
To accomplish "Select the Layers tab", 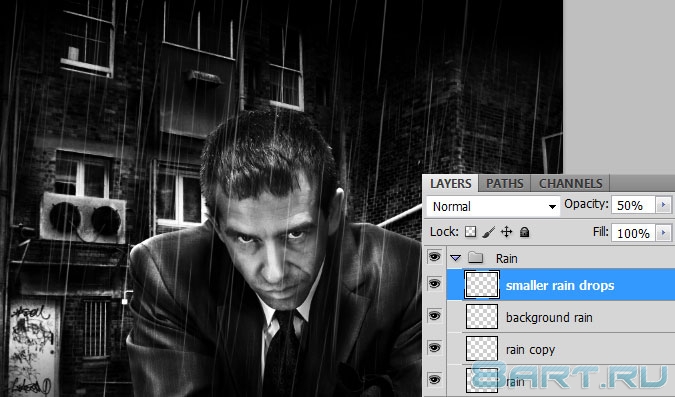I will 450,183.
